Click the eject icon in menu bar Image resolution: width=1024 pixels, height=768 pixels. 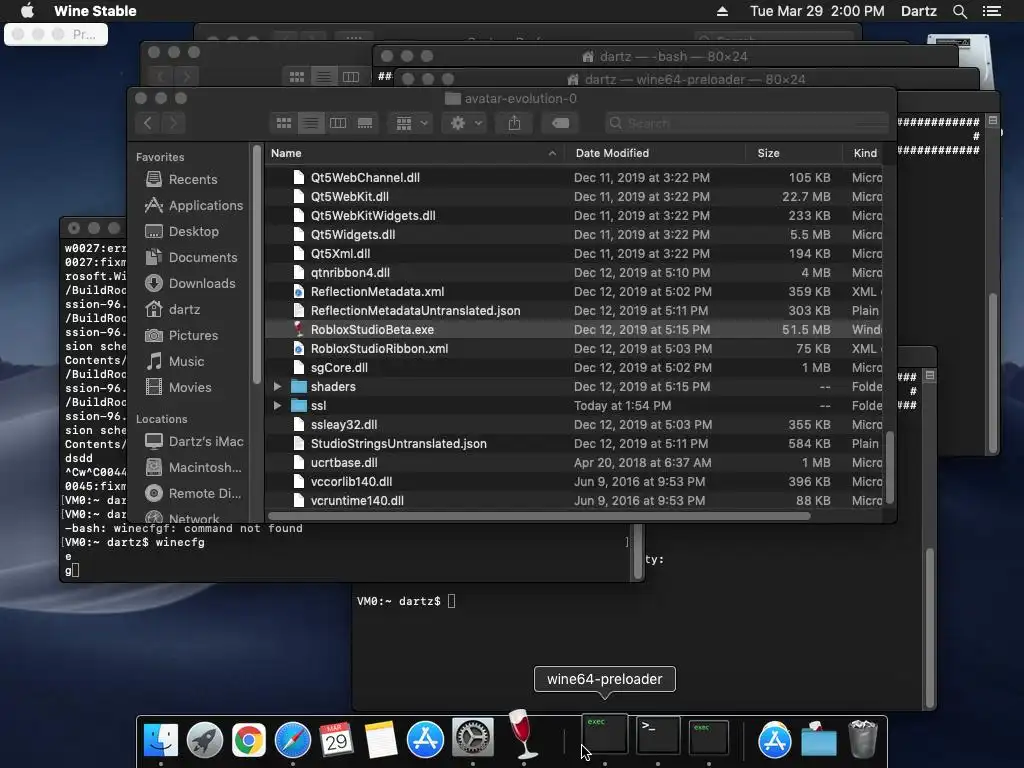point(722,11)
